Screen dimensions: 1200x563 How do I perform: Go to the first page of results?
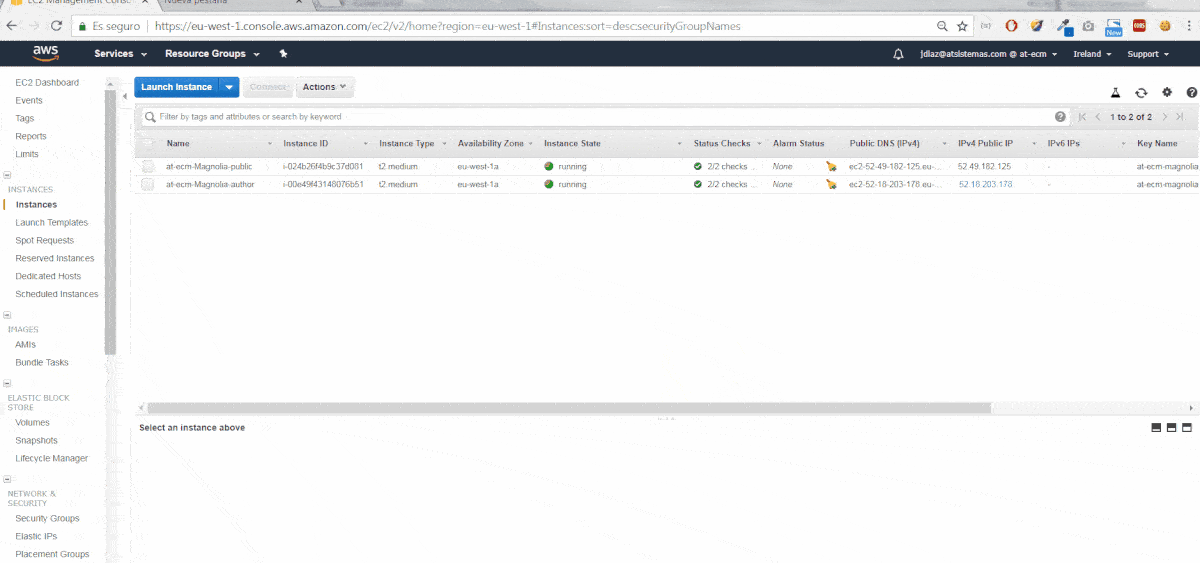[x=1083, y=117]
